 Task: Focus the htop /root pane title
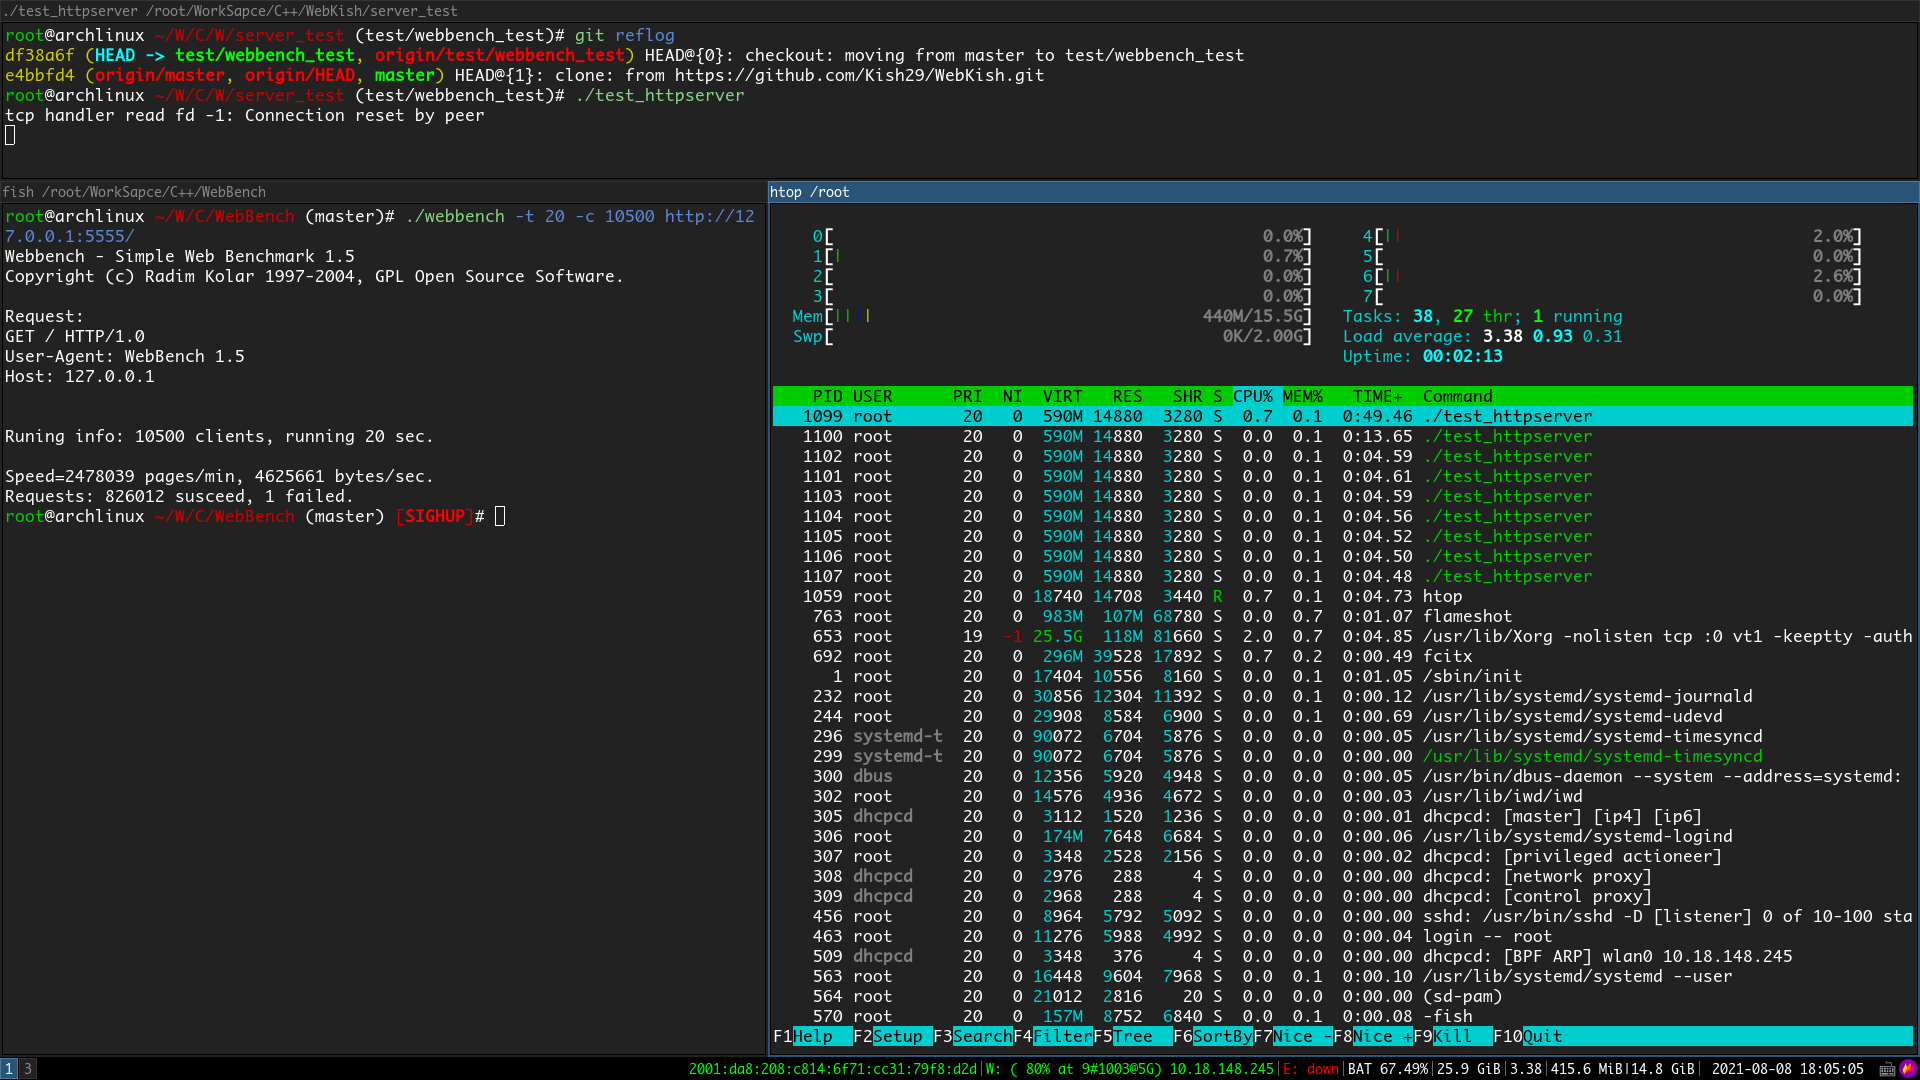tap(1343, 192)
